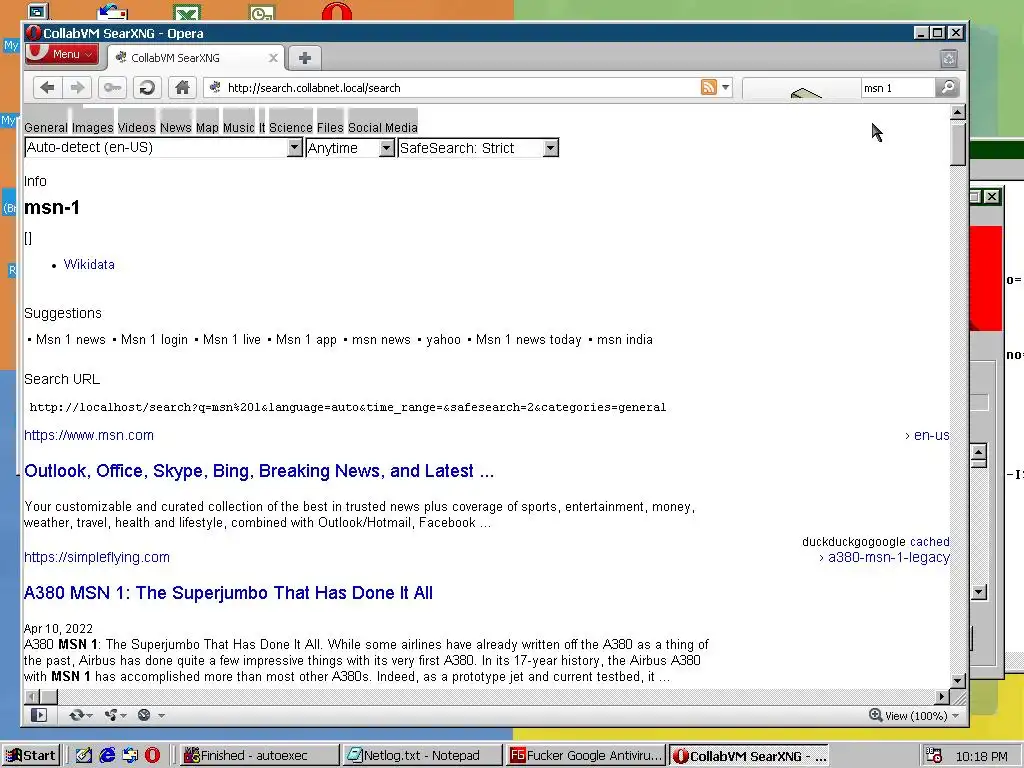Launch Internet Explorer from Quick Launch
The image size is (1024, 768).
[x=107, y=756]
